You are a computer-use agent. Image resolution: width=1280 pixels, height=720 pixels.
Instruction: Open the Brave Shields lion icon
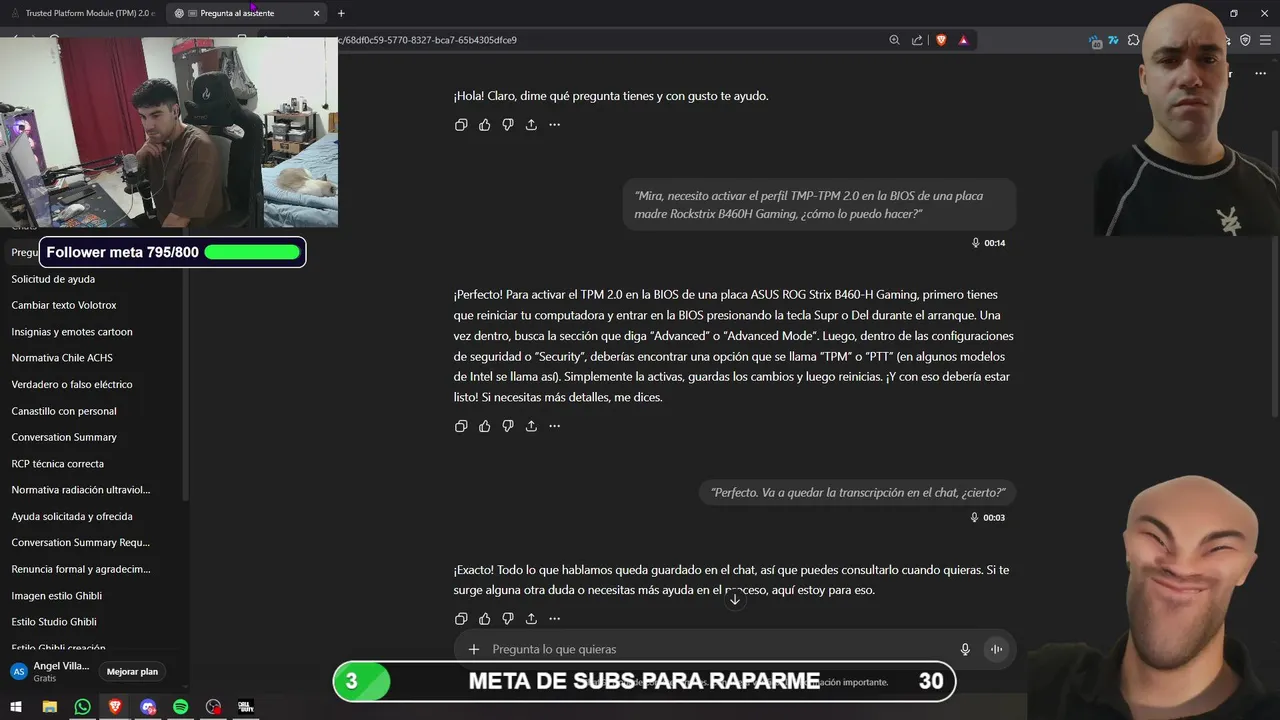941,40
